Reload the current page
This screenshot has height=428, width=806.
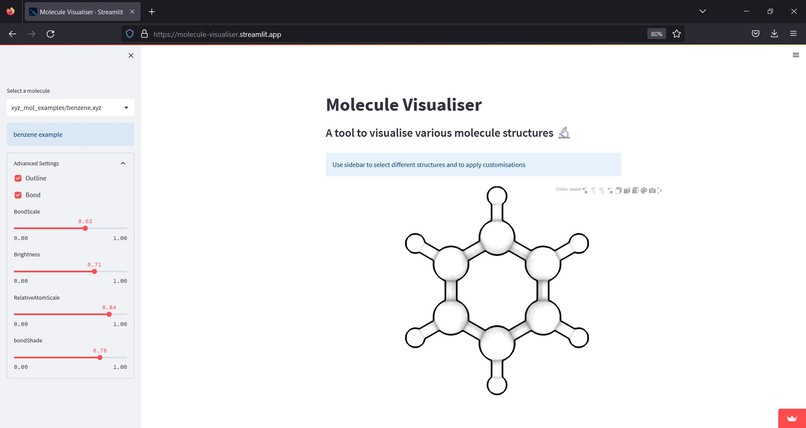pos(50,34)
